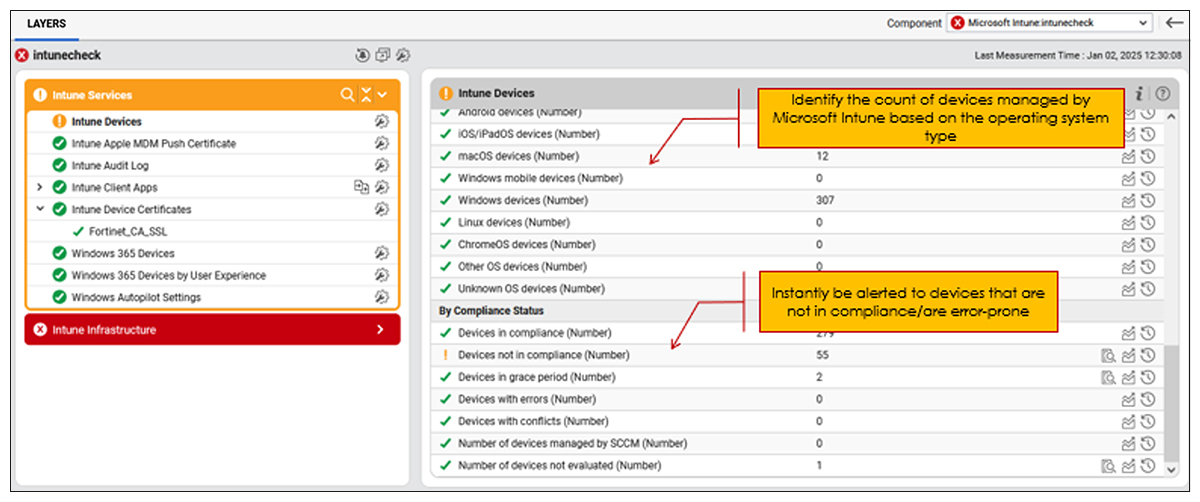The width and height of the screenshot is (1200, 502).
Task: Click the Last Measurement Time text
Action: 1079,56
